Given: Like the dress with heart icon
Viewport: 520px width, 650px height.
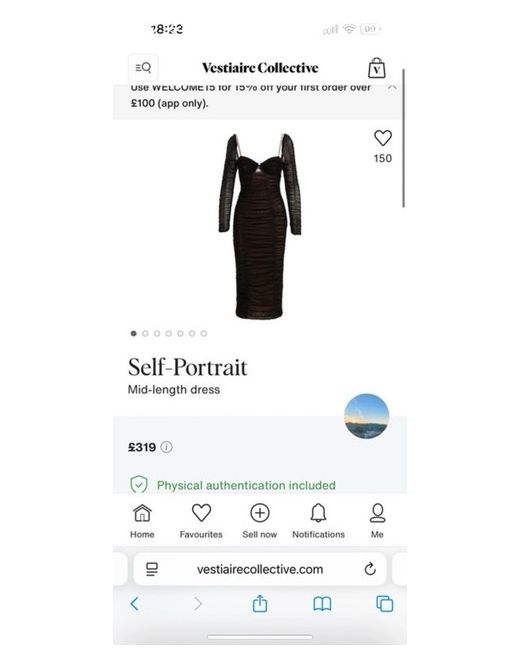Looking at the screenshot, I should [x=383, y=138].
